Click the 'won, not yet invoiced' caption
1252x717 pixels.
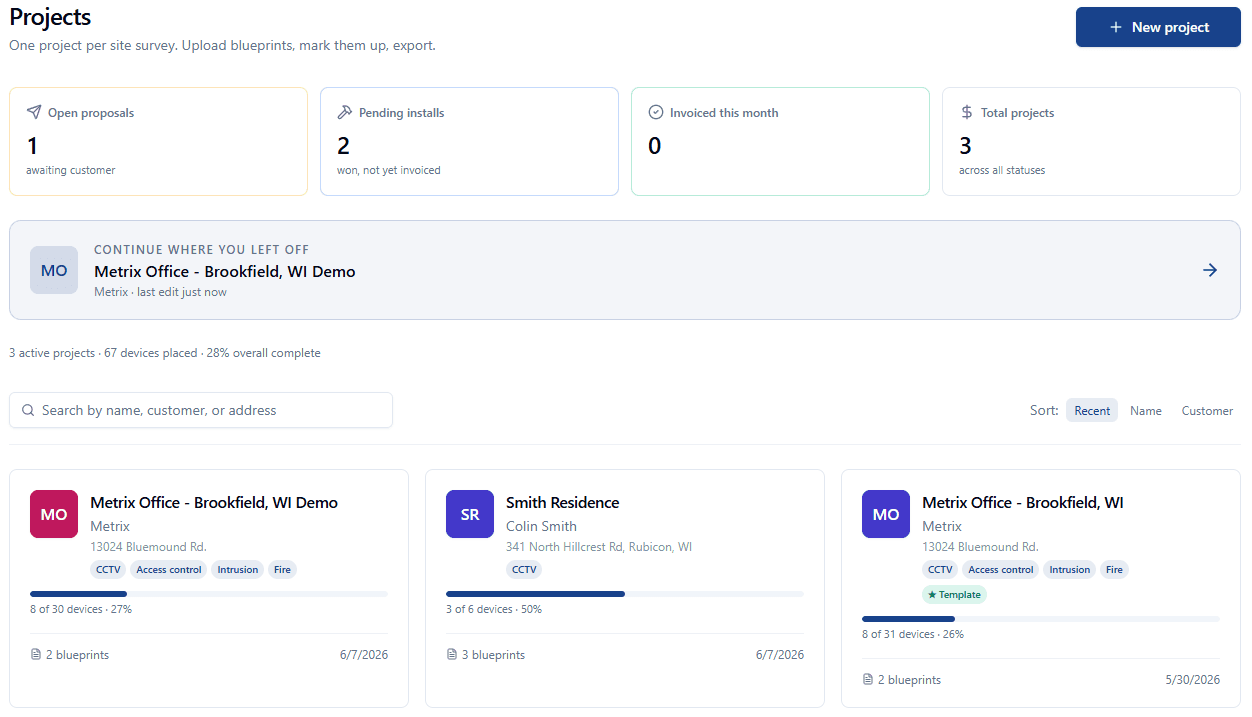(389, 170)
